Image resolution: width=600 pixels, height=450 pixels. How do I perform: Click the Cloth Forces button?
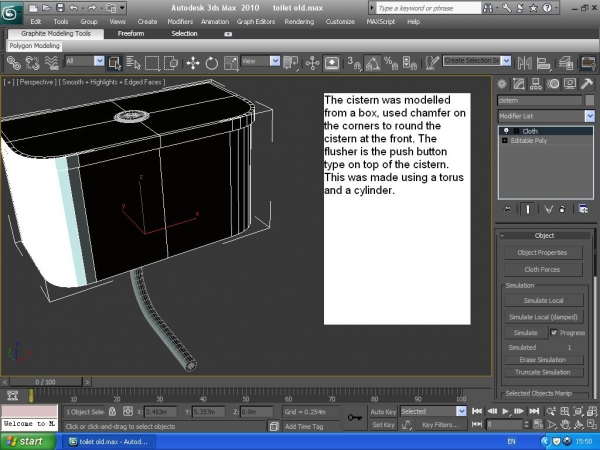[543, 269]
